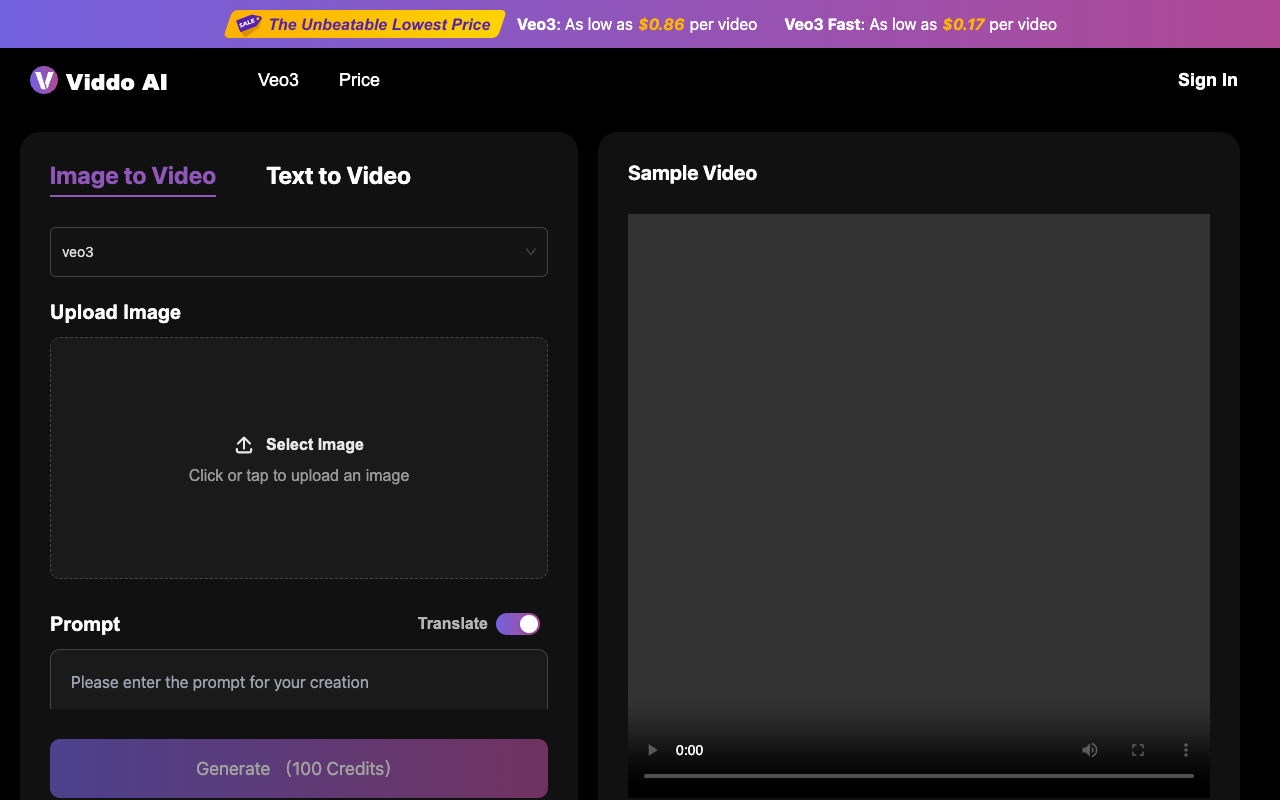Open the video player more options menu
The width and height of the screenshot is (1280, 800).
pyautogui.click(x=1186, y=750)
